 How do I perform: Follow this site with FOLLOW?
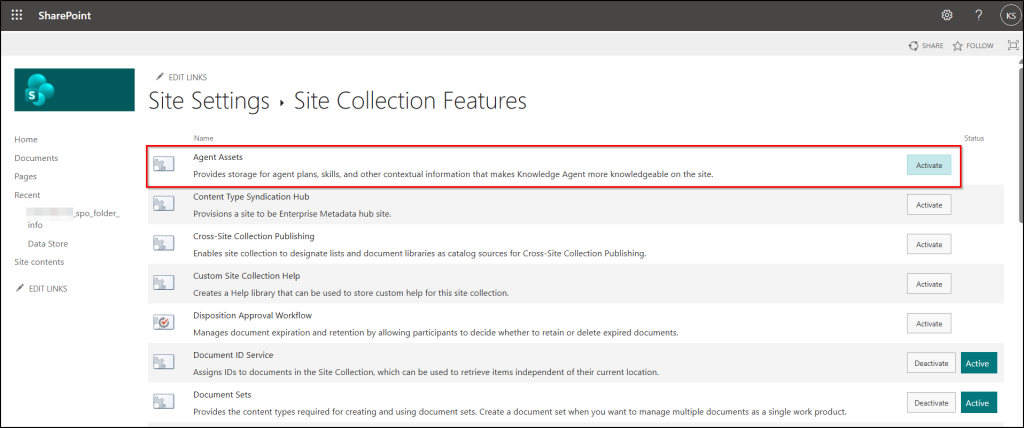pos(973,46)
